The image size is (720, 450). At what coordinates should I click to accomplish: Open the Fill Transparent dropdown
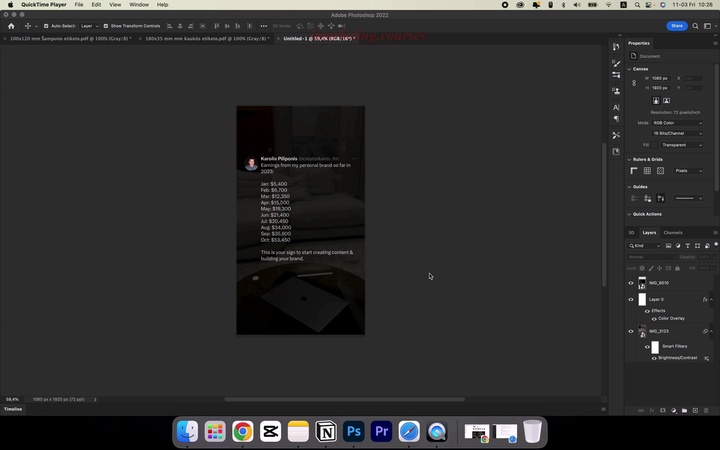point(677,144)
